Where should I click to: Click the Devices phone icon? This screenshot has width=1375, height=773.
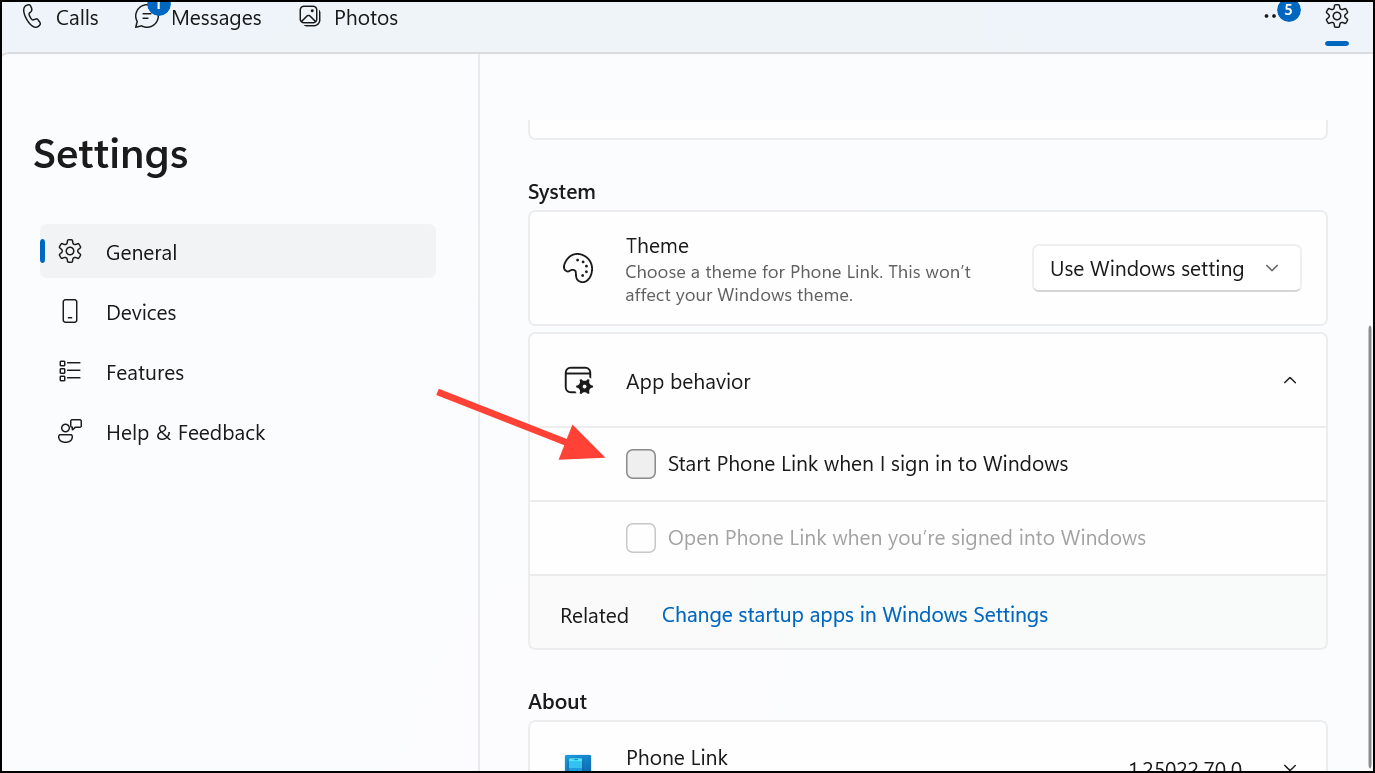tap(70, 312)
